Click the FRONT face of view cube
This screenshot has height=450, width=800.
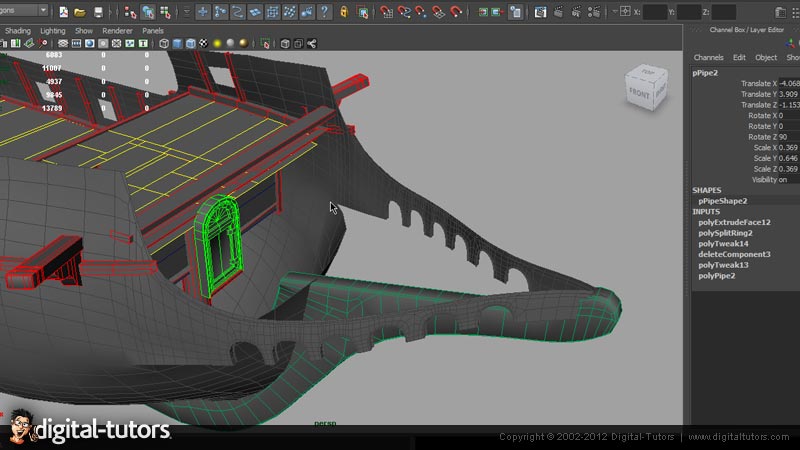[x=639, y=93]
